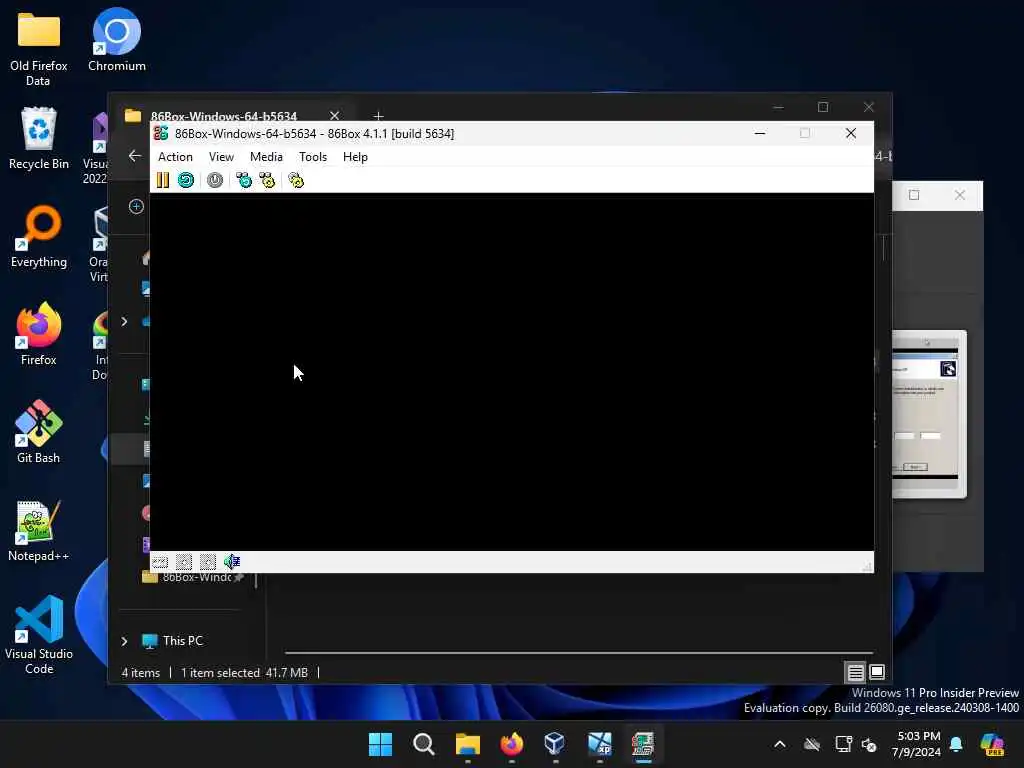Minimize the 86Box window
Screen dimensions: 1024x768
coord(760,133)
